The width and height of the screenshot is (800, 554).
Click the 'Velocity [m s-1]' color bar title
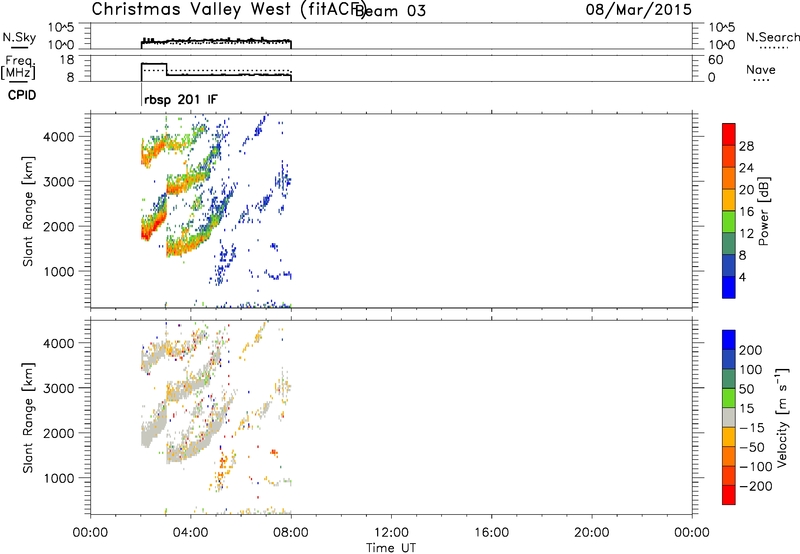782,417
